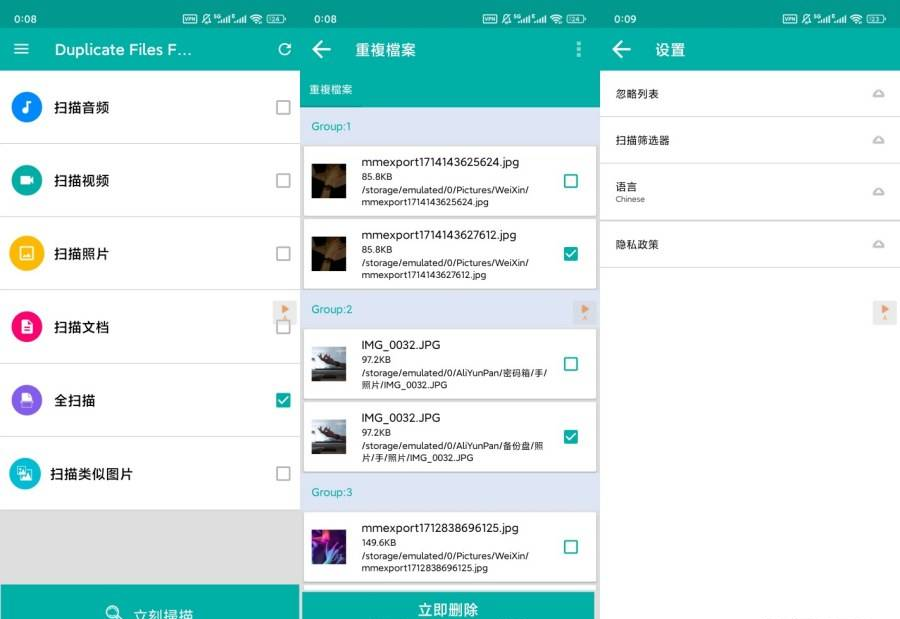The width and height of the screenshot is (900, 619).
Task: Tap the 立刻扫描 button
Action: pyautogui.click(x=150, y=603)
